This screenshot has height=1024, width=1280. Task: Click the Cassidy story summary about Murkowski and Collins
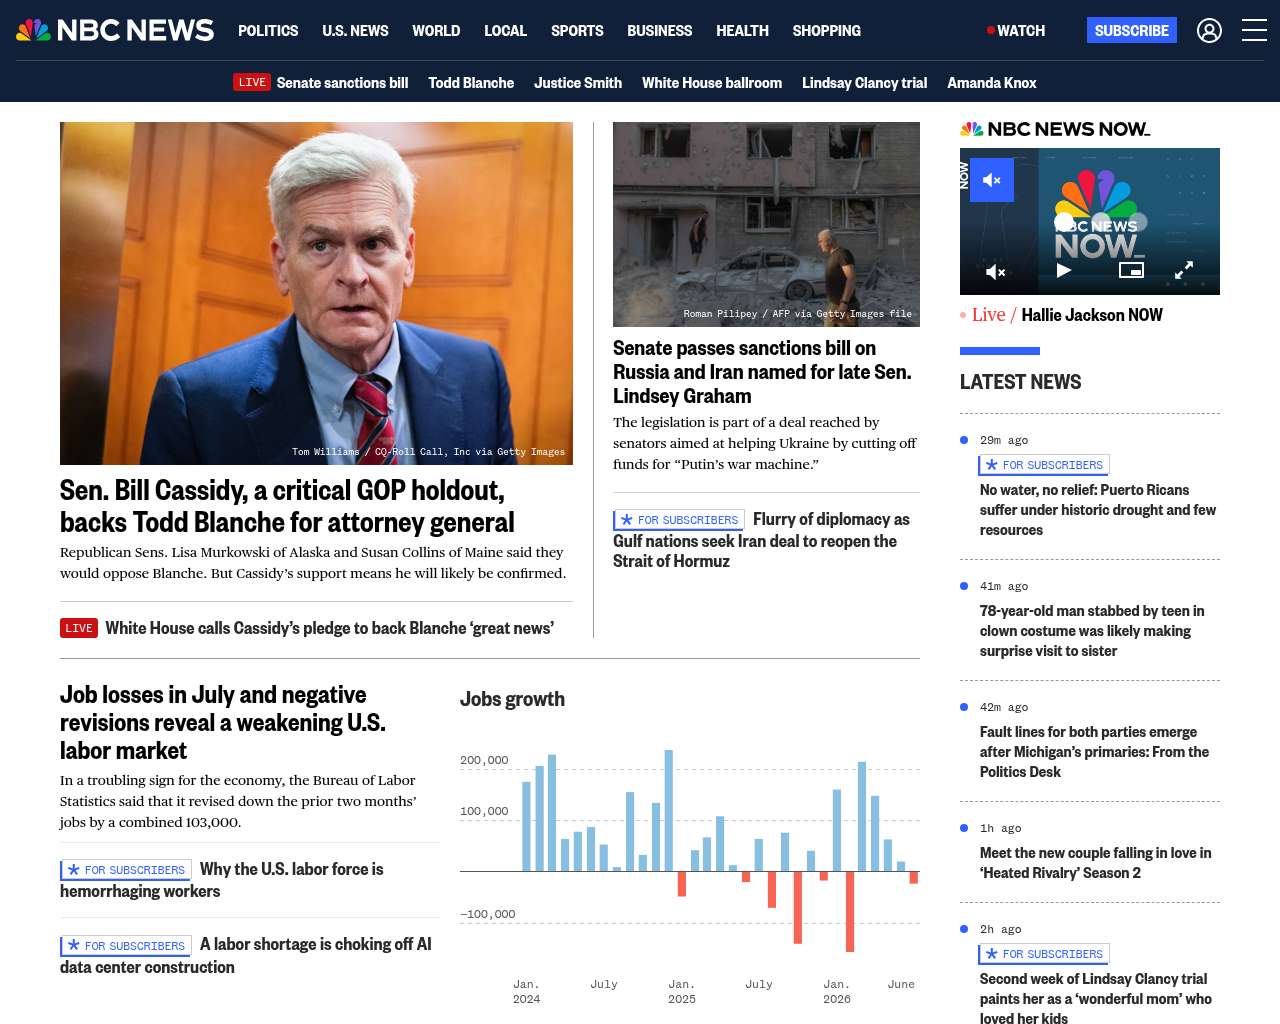click(313, 563)
